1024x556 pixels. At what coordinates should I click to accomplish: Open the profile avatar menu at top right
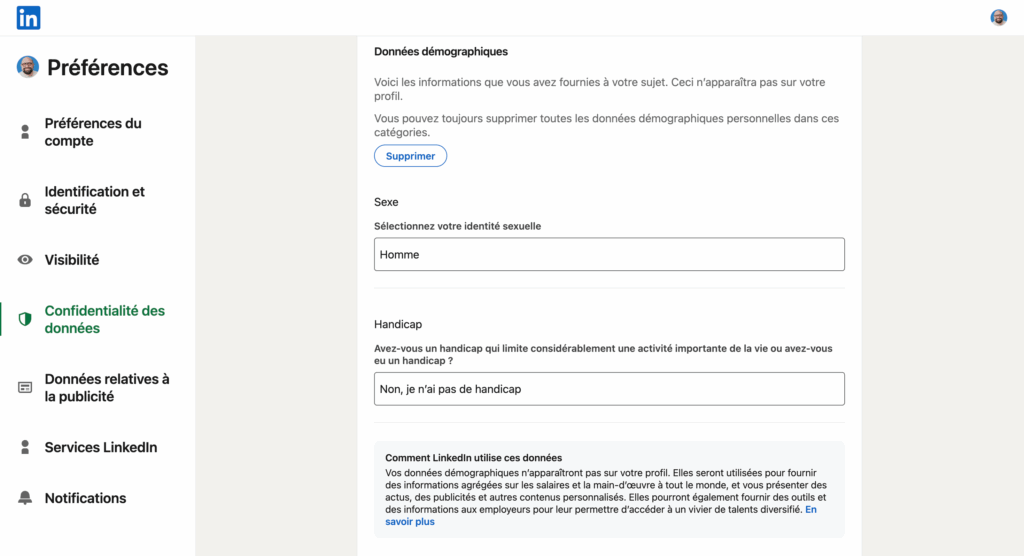(998, 17)
